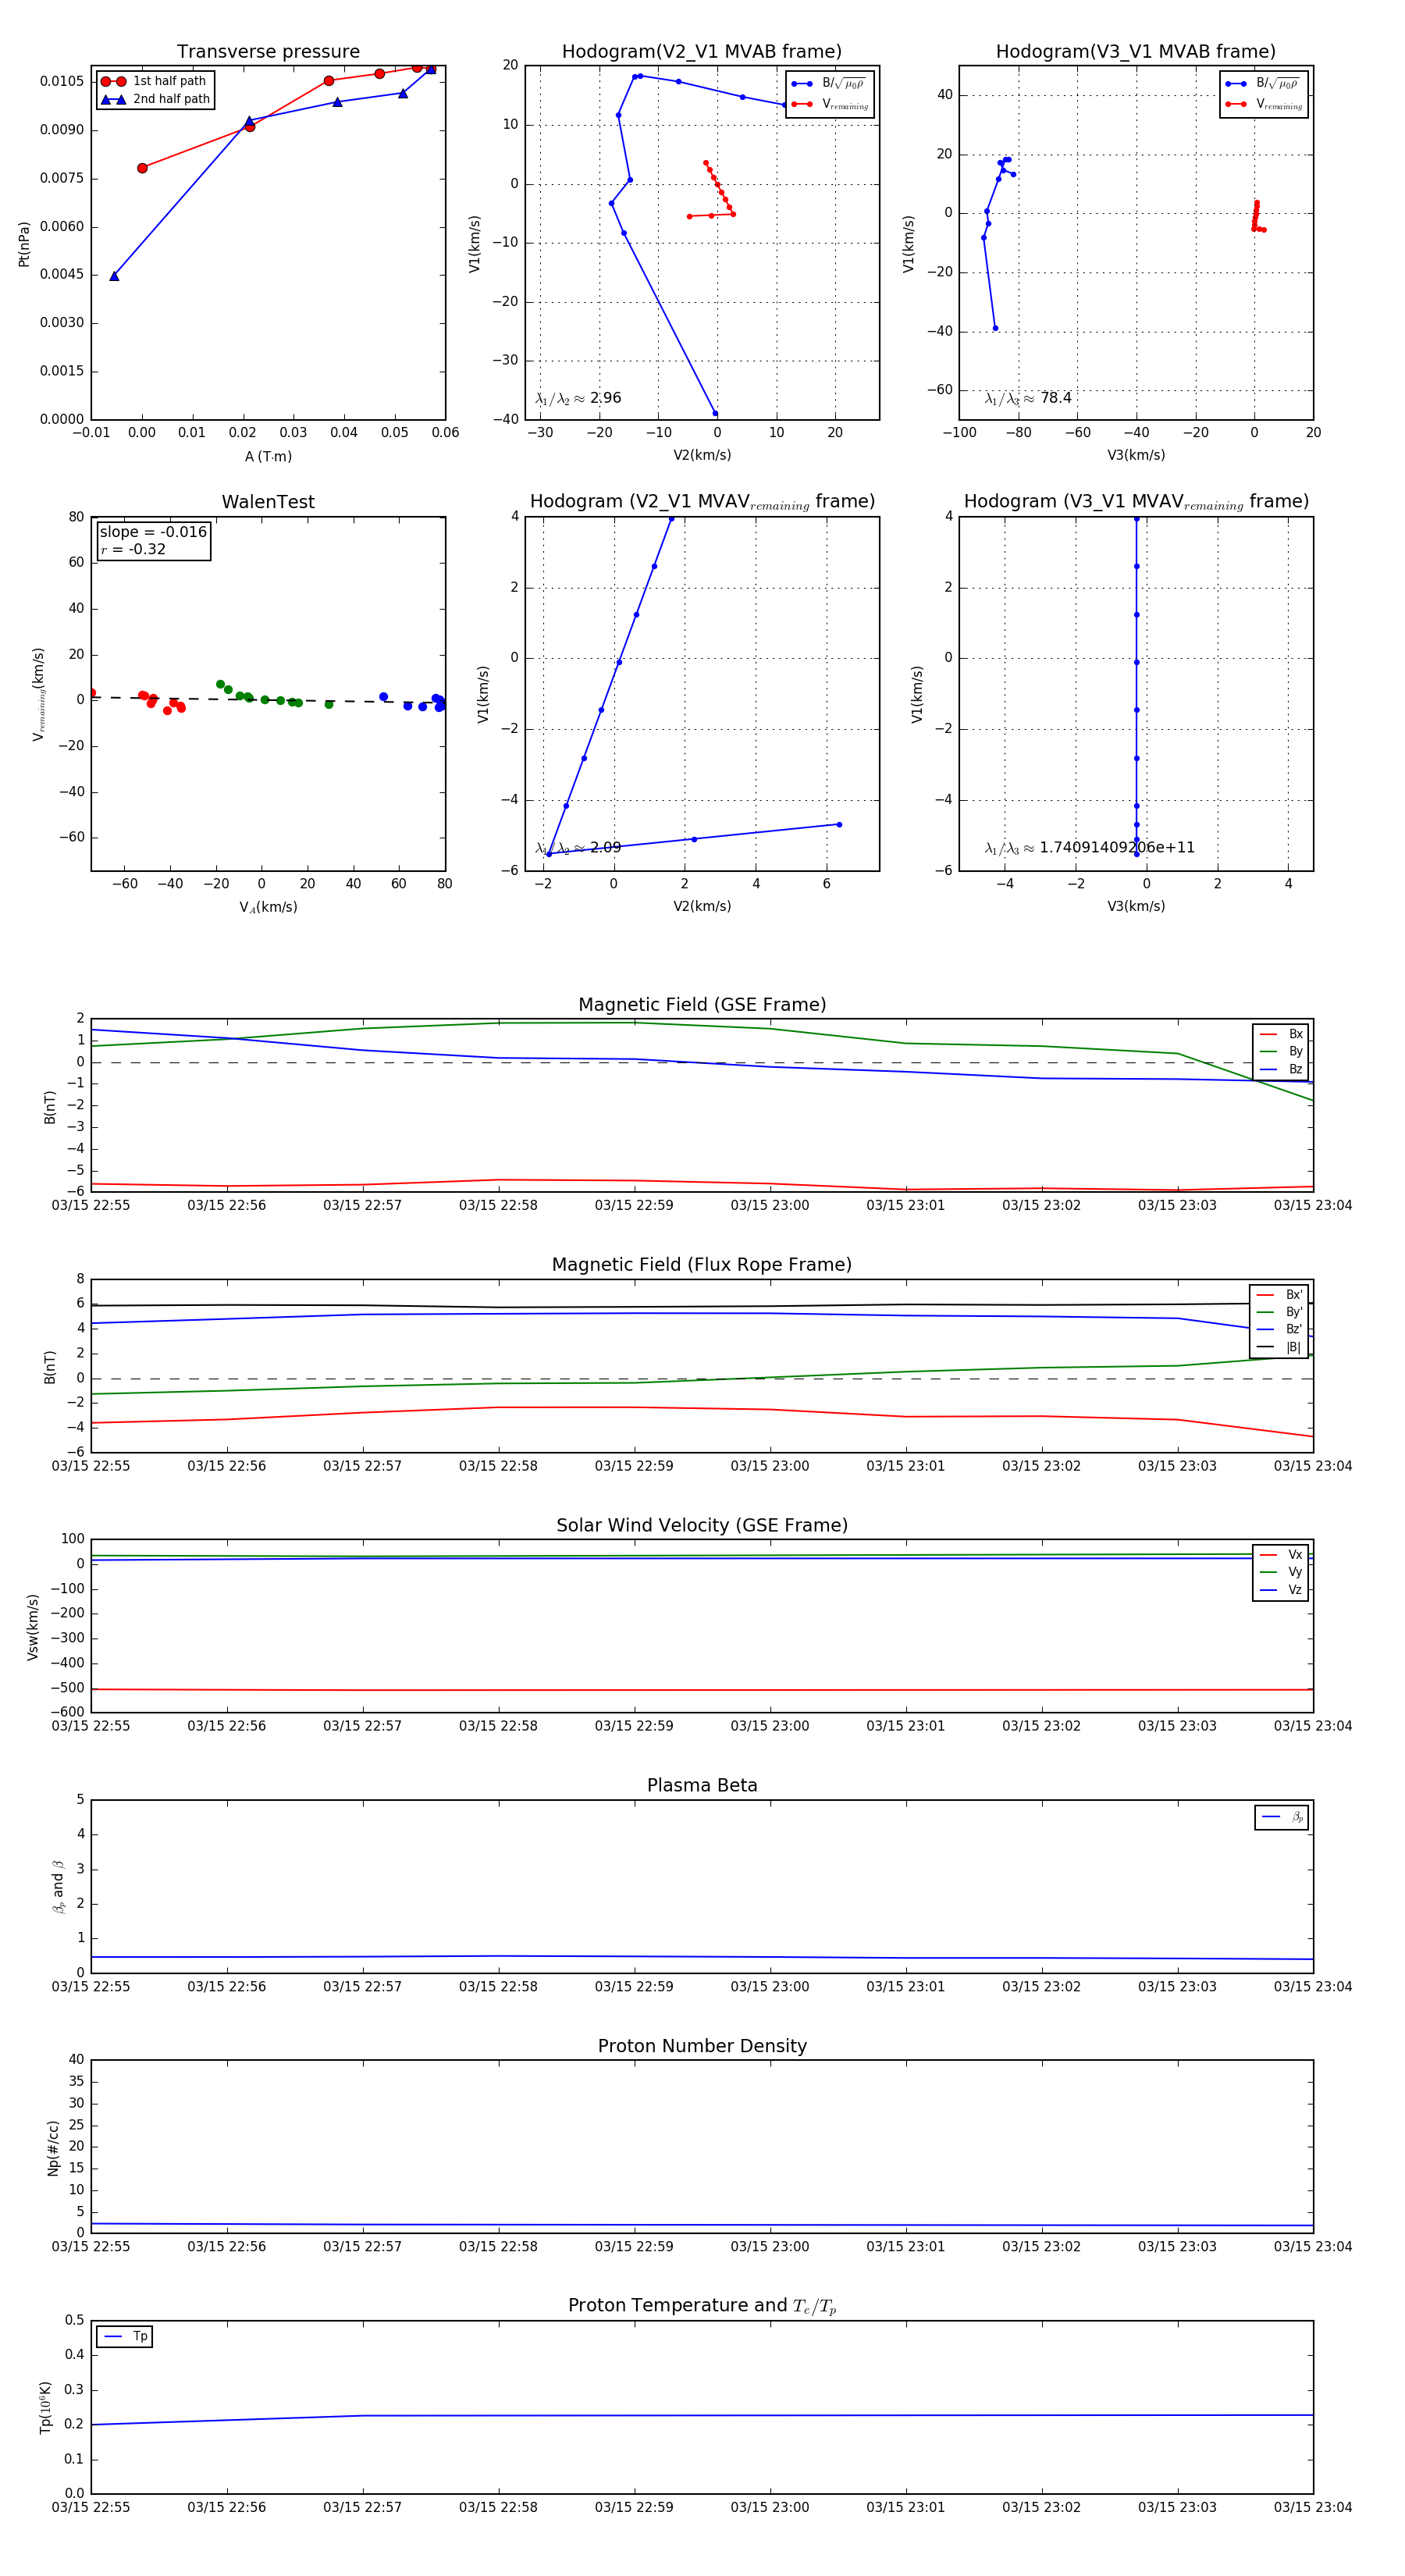Click 'Hodogram(V2_V1 MVAB frame)' title
The image size is (1405, 2576).
pos(701,52)
